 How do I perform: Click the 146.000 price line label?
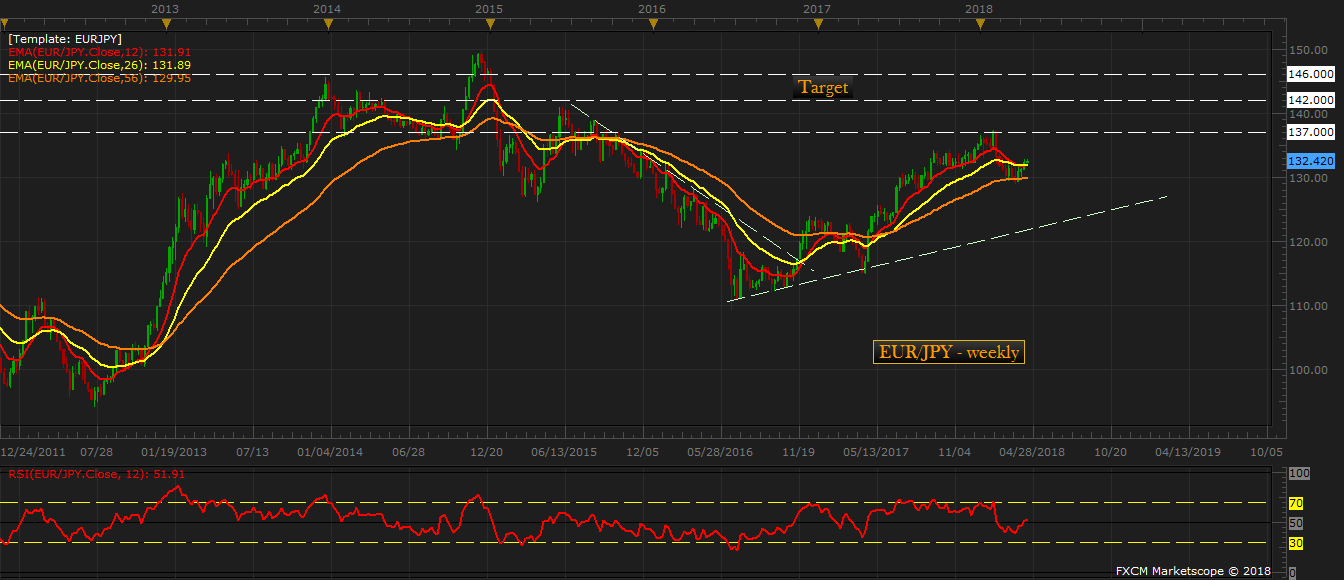1313,74
